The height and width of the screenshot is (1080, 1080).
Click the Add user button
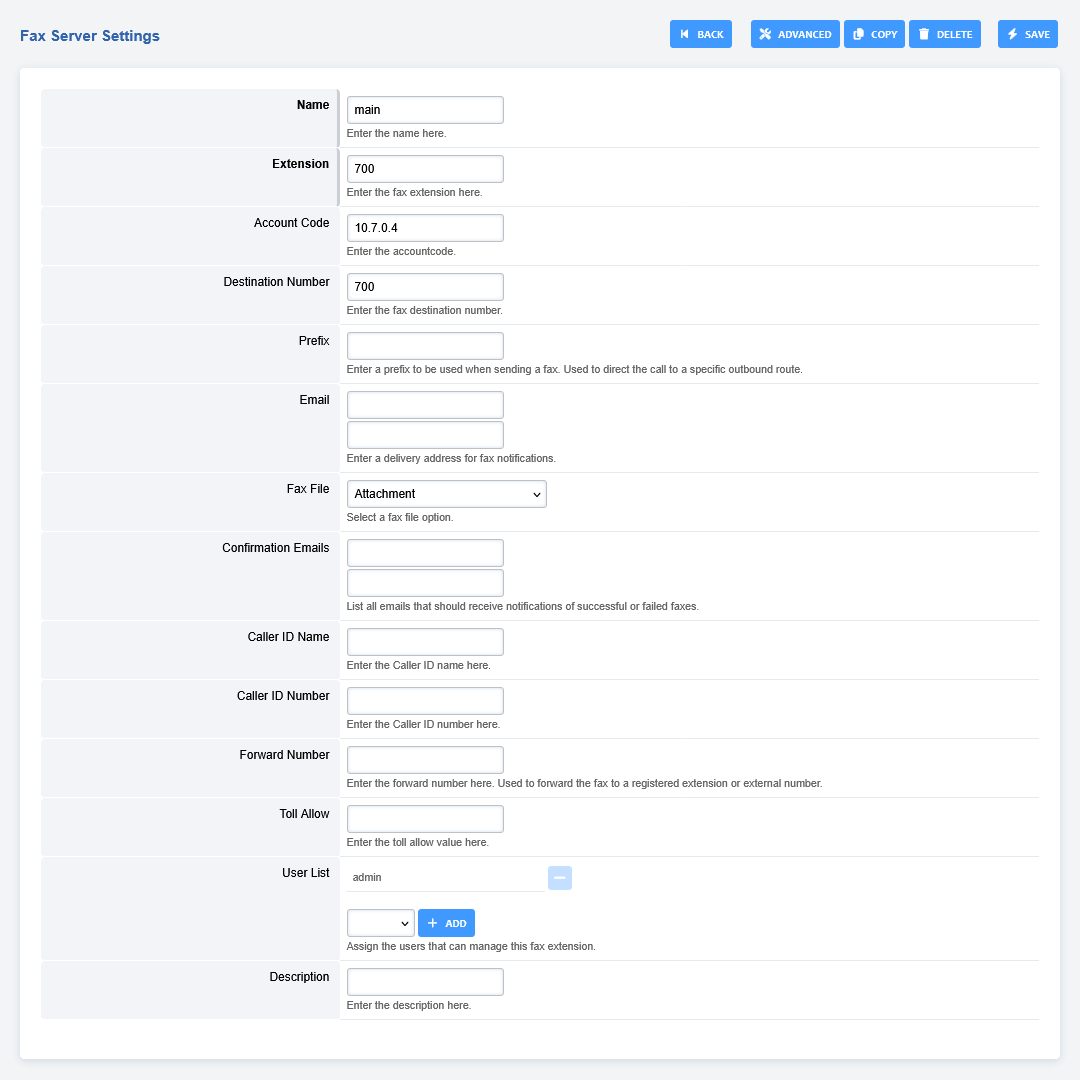coord(446,923)
